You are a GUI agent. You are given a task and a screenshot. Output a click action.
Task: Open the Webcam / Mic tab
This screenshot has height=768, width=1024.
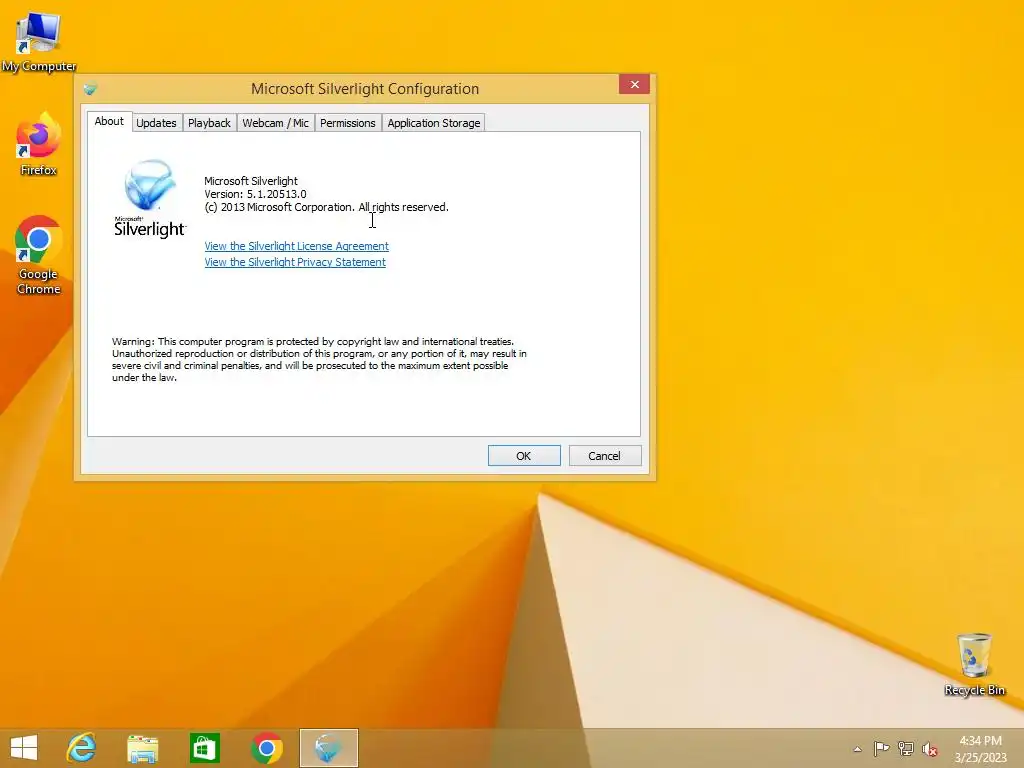click(275, 123)
